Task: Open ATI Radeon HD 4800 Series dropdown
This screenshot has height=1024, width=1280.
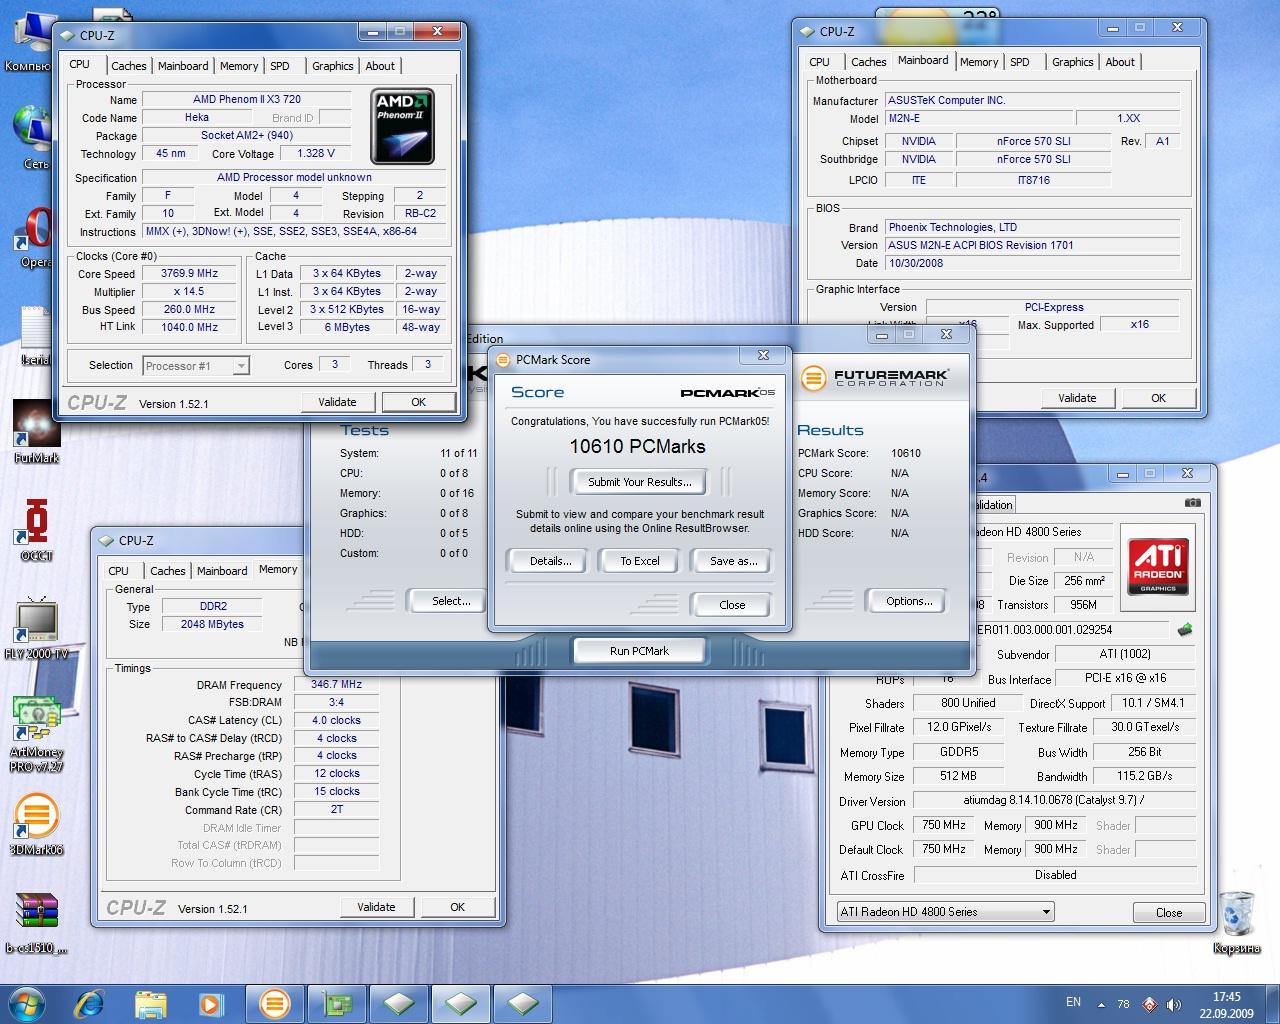Action: pyautogui.click(x=945, y=912)
